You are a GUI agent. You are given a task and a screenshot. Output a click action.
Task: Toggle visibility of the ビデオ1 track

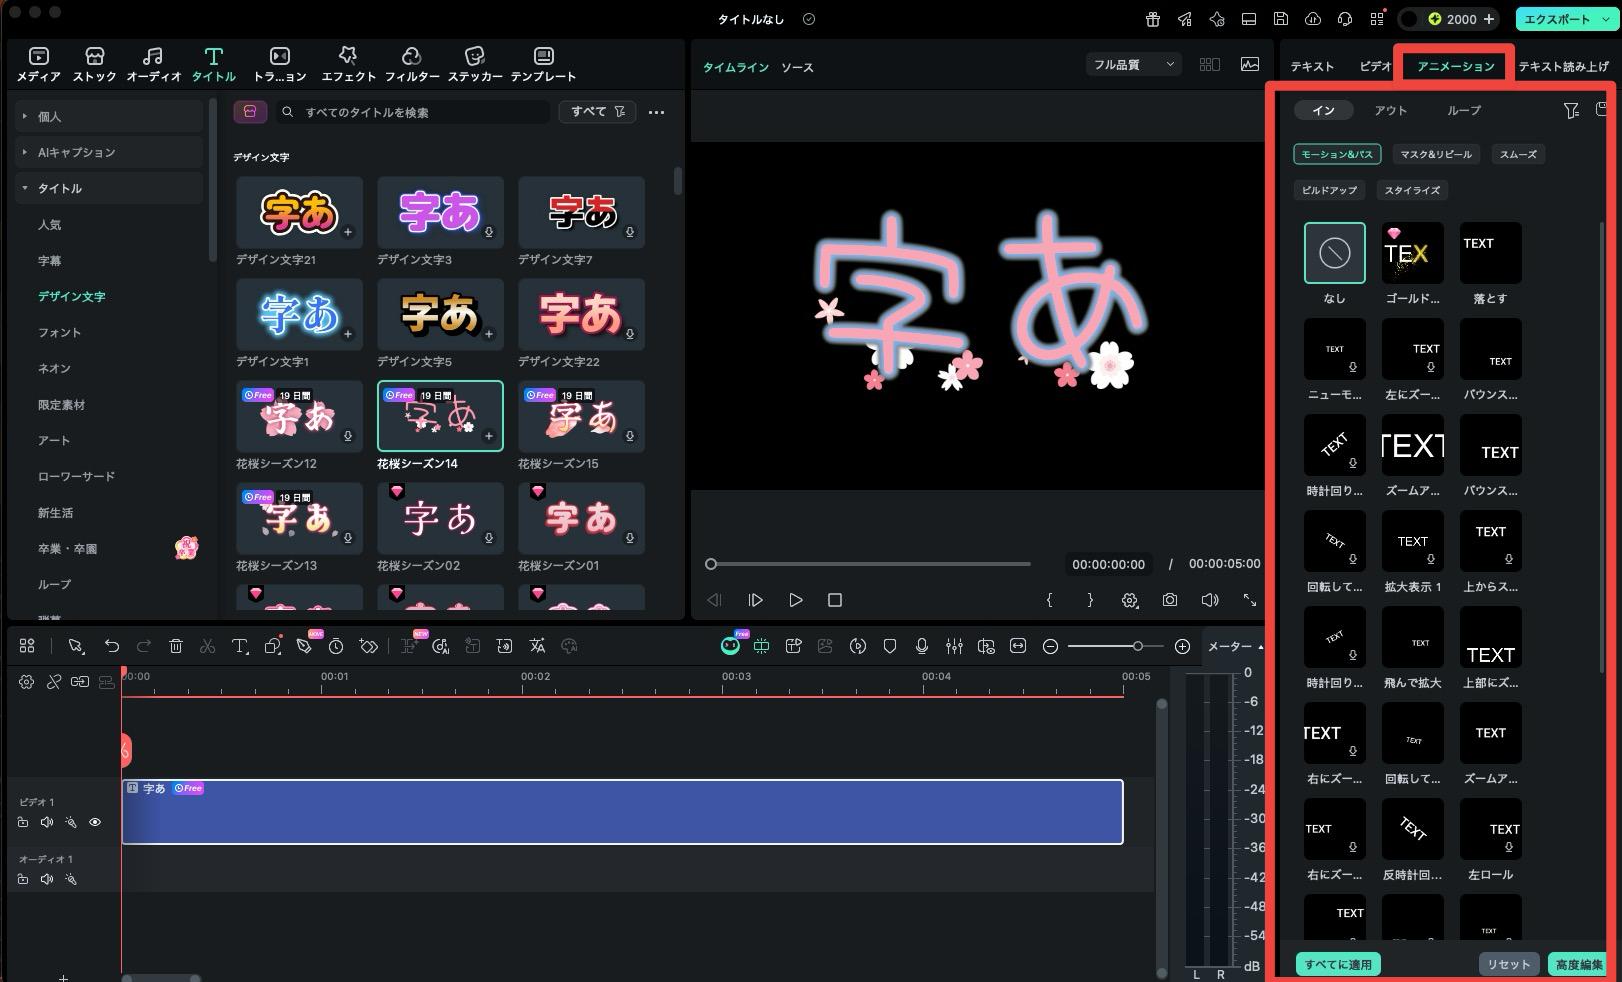pyautogui.click(x=95, y=822)
